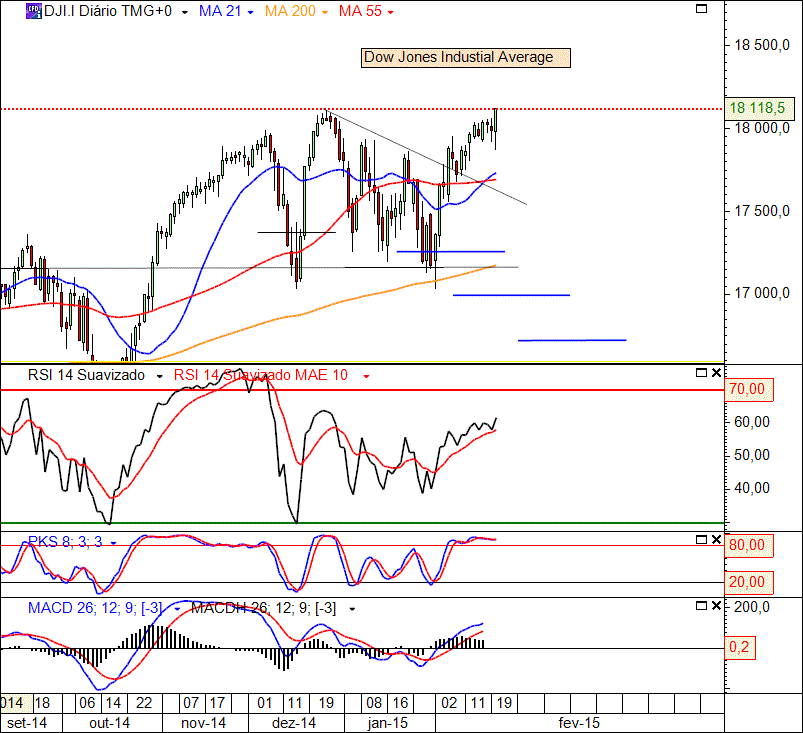The image size is (803, 733).
Task: Select the Dow Jones Industial Average label
Action: (466, 57)
